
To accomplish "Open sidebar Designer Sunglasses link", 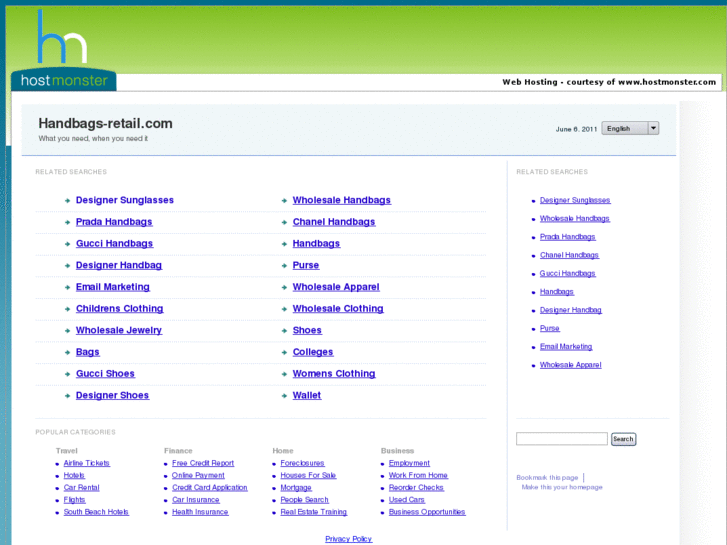I will [x=575, y=200].
